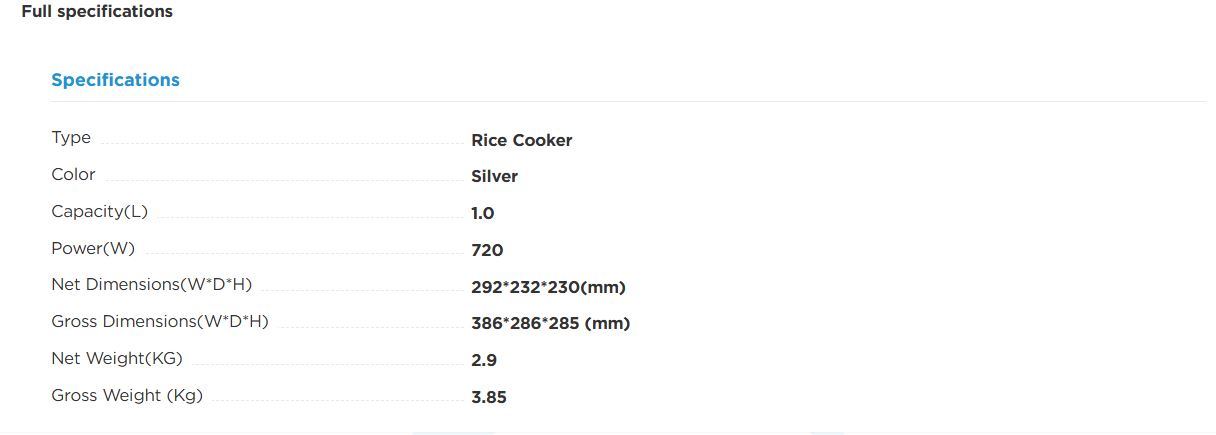Select the blue Specifications section title
Screen dimensions: 1216x435
pyautogui.click(x=115, y=80)
